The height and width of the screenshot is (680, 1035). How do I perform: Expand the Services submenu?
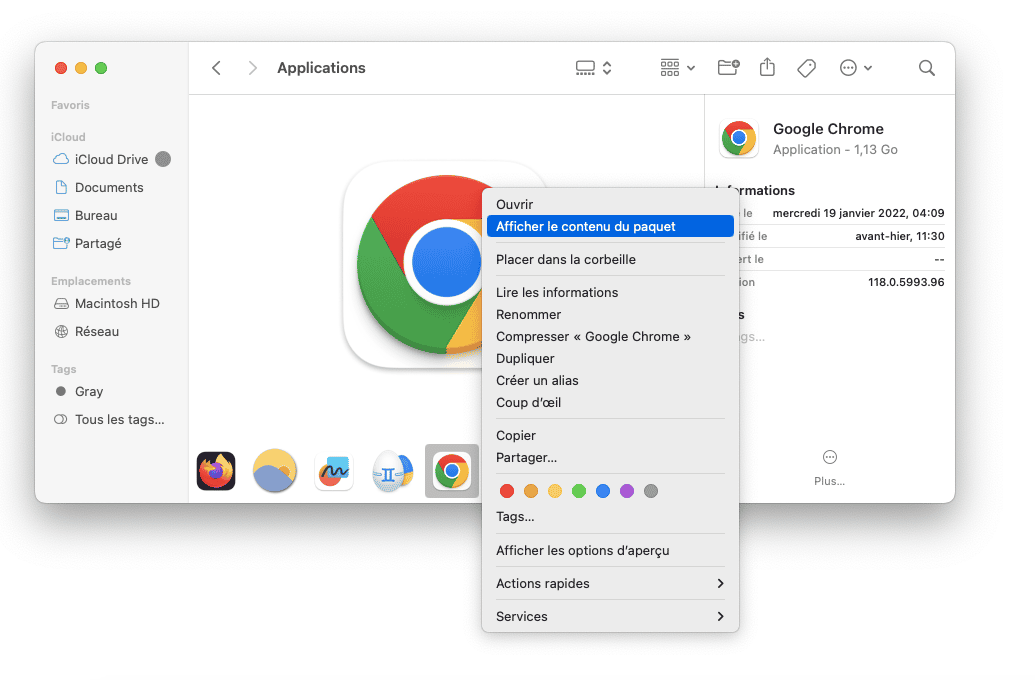point(611,617)
